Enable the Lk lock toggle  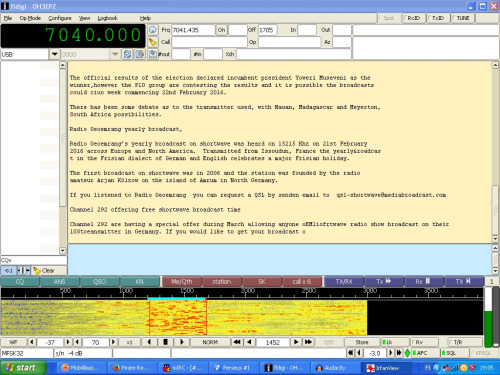pos(395,342)
